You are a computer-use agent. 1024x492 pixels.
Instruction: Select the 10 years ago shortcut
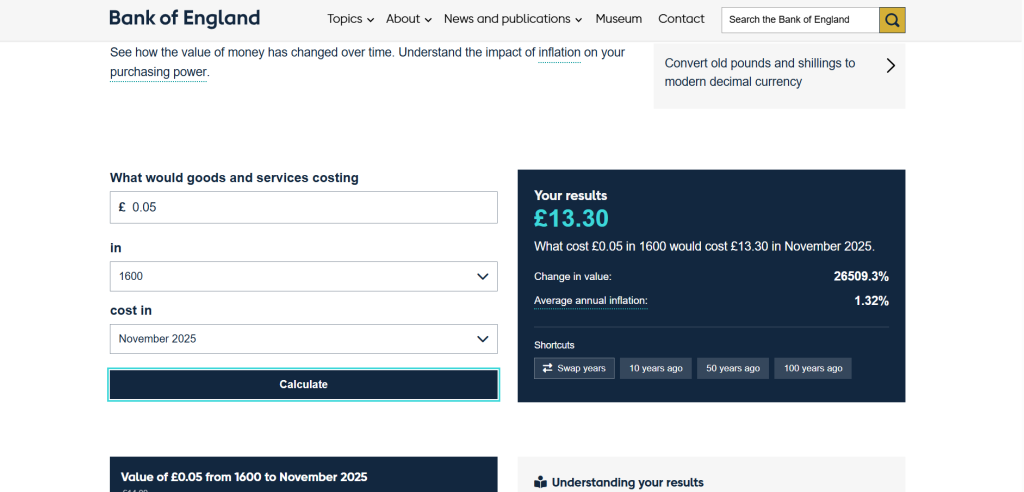coord(655,368)
